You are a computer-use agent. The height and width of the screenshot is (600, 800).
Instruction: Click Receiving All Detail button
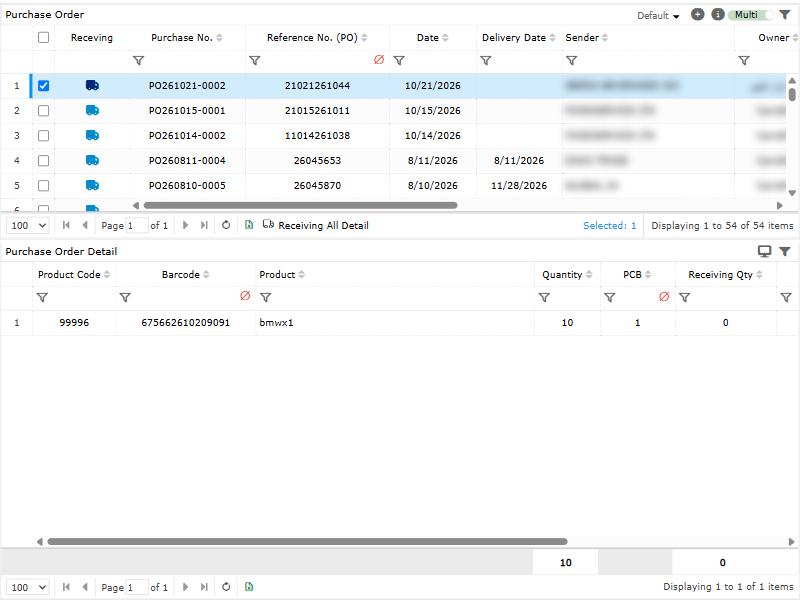click(315, 225)
